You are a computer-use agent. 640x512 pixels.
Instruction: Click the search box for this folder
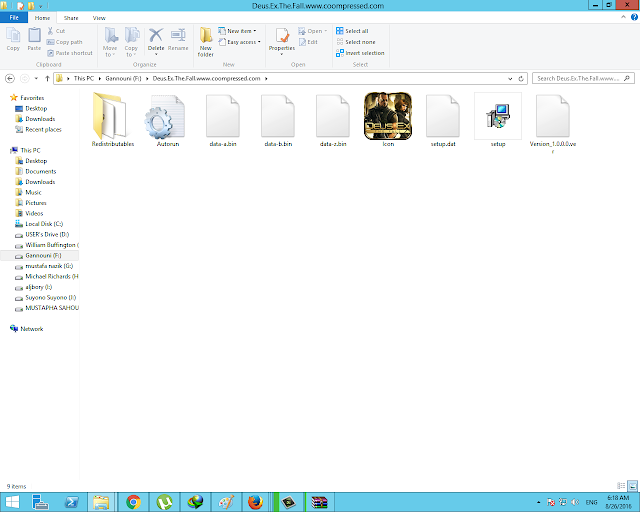(x=583, y=78)
